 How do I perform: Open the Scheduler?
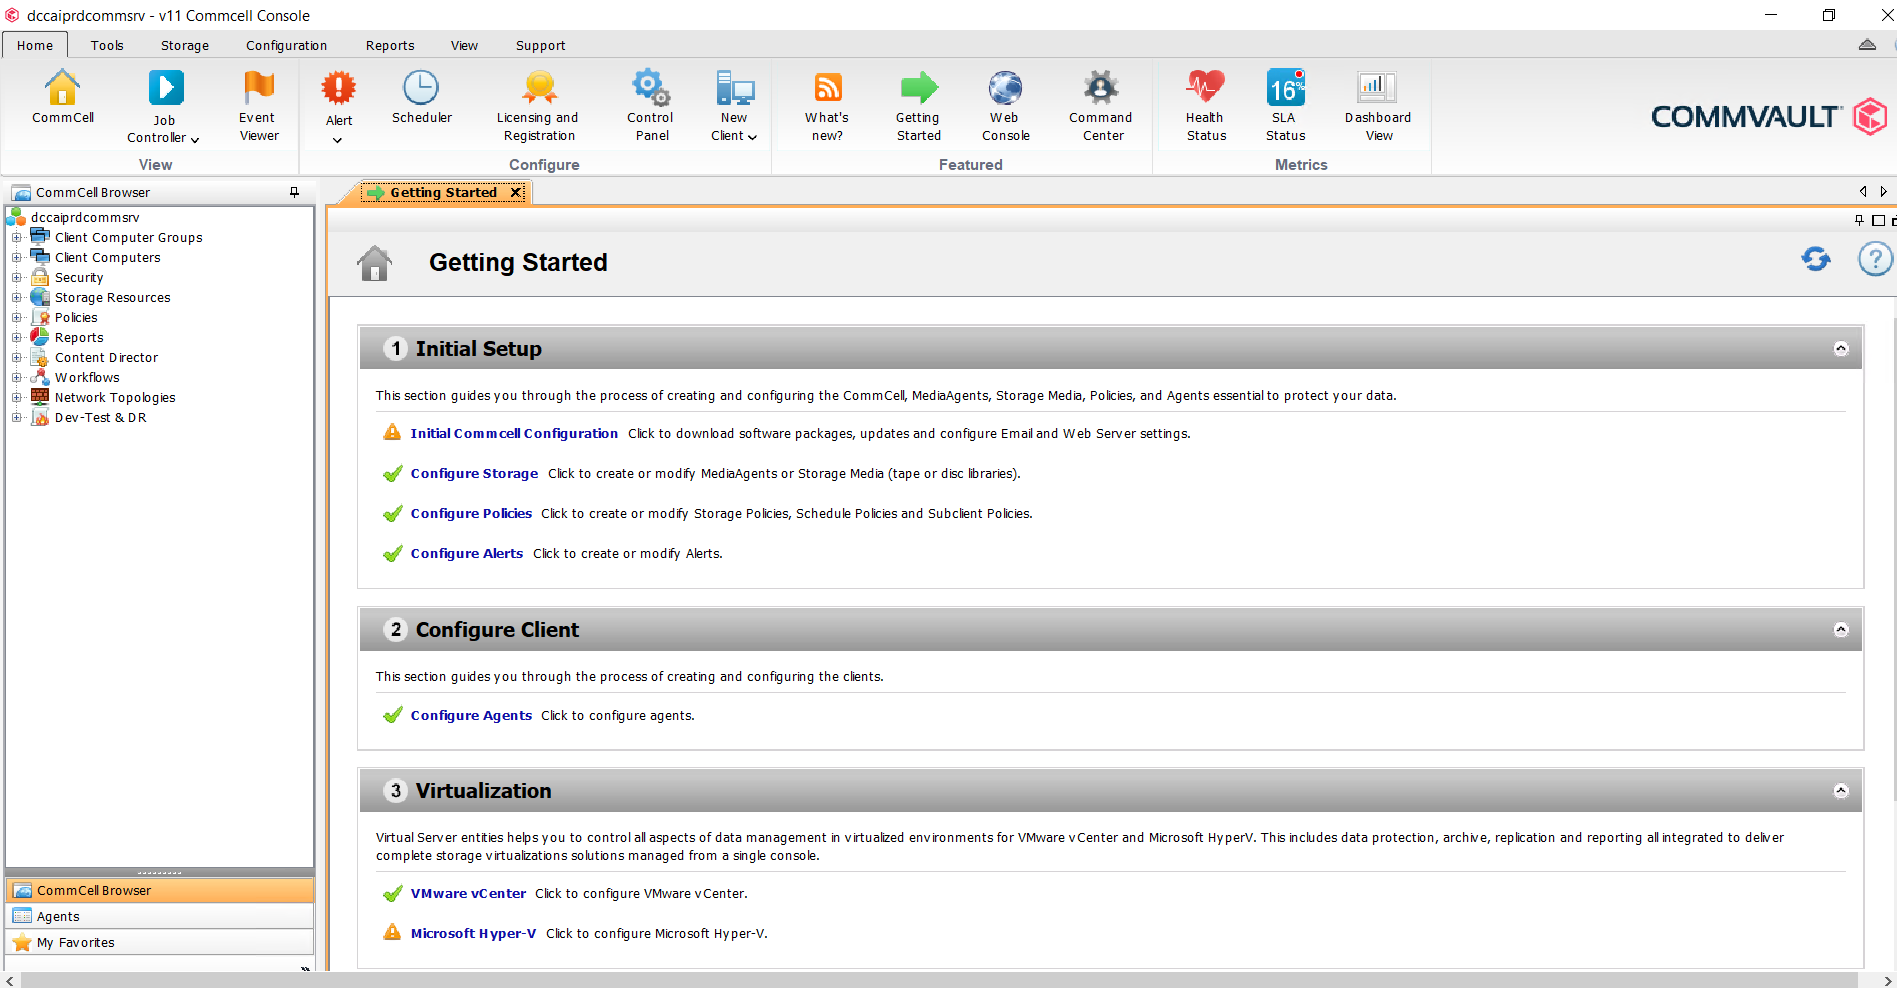(x=421, y=97)
